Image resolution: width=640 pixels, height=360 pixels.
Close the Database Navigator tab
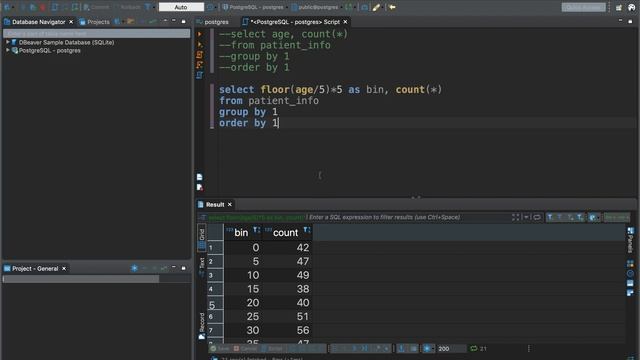71,22
